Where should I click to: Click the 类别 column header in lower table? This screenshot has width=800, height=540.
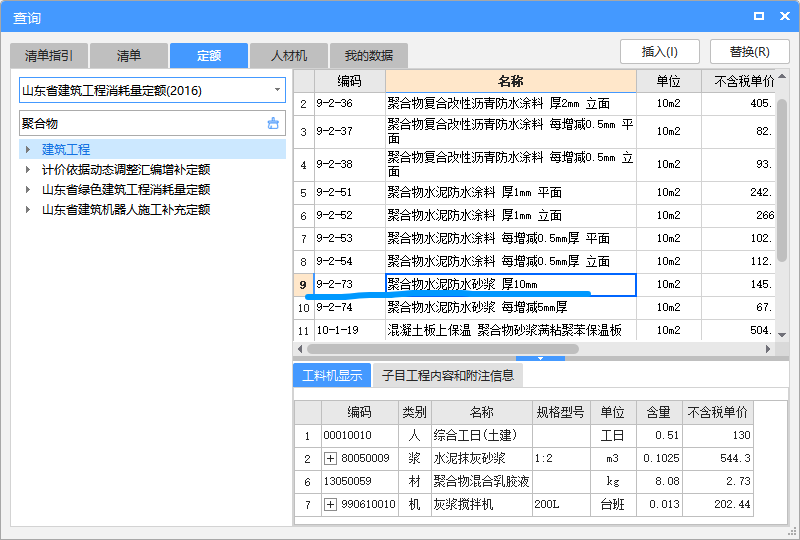414,412
